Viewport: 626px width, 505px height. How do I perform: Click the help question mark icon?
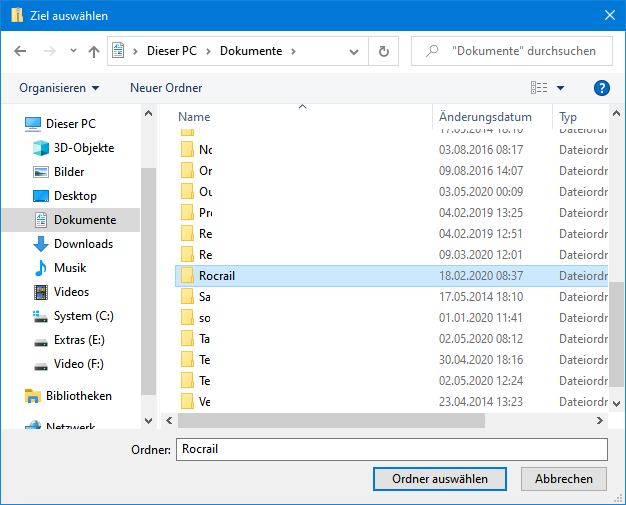click(x=601, y=88)
